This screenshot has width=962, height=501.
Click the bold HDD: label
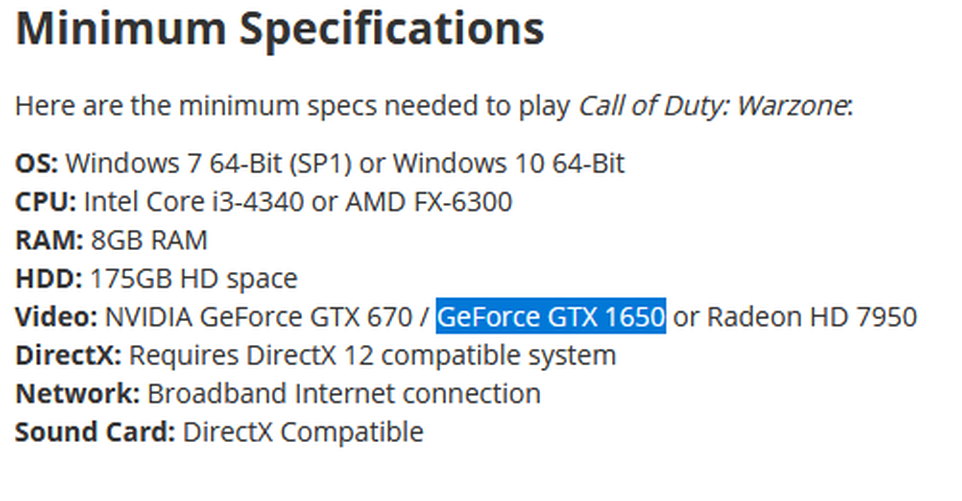[x=49, y=278]
